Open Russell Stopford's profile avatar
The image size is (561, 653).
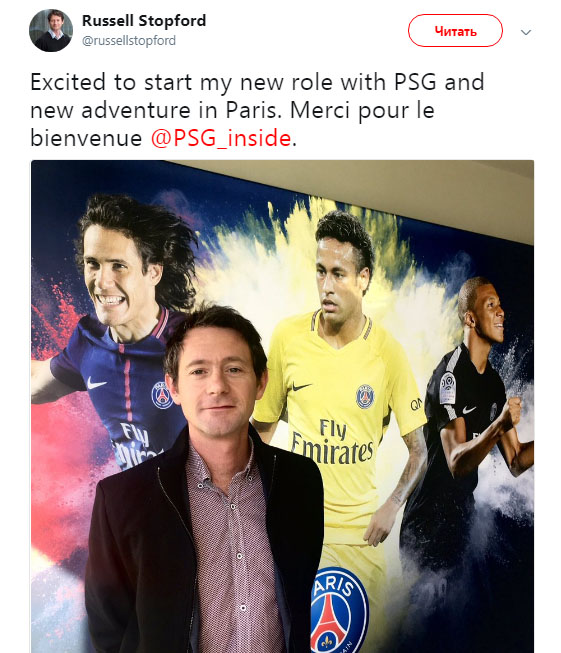point(51,30)
